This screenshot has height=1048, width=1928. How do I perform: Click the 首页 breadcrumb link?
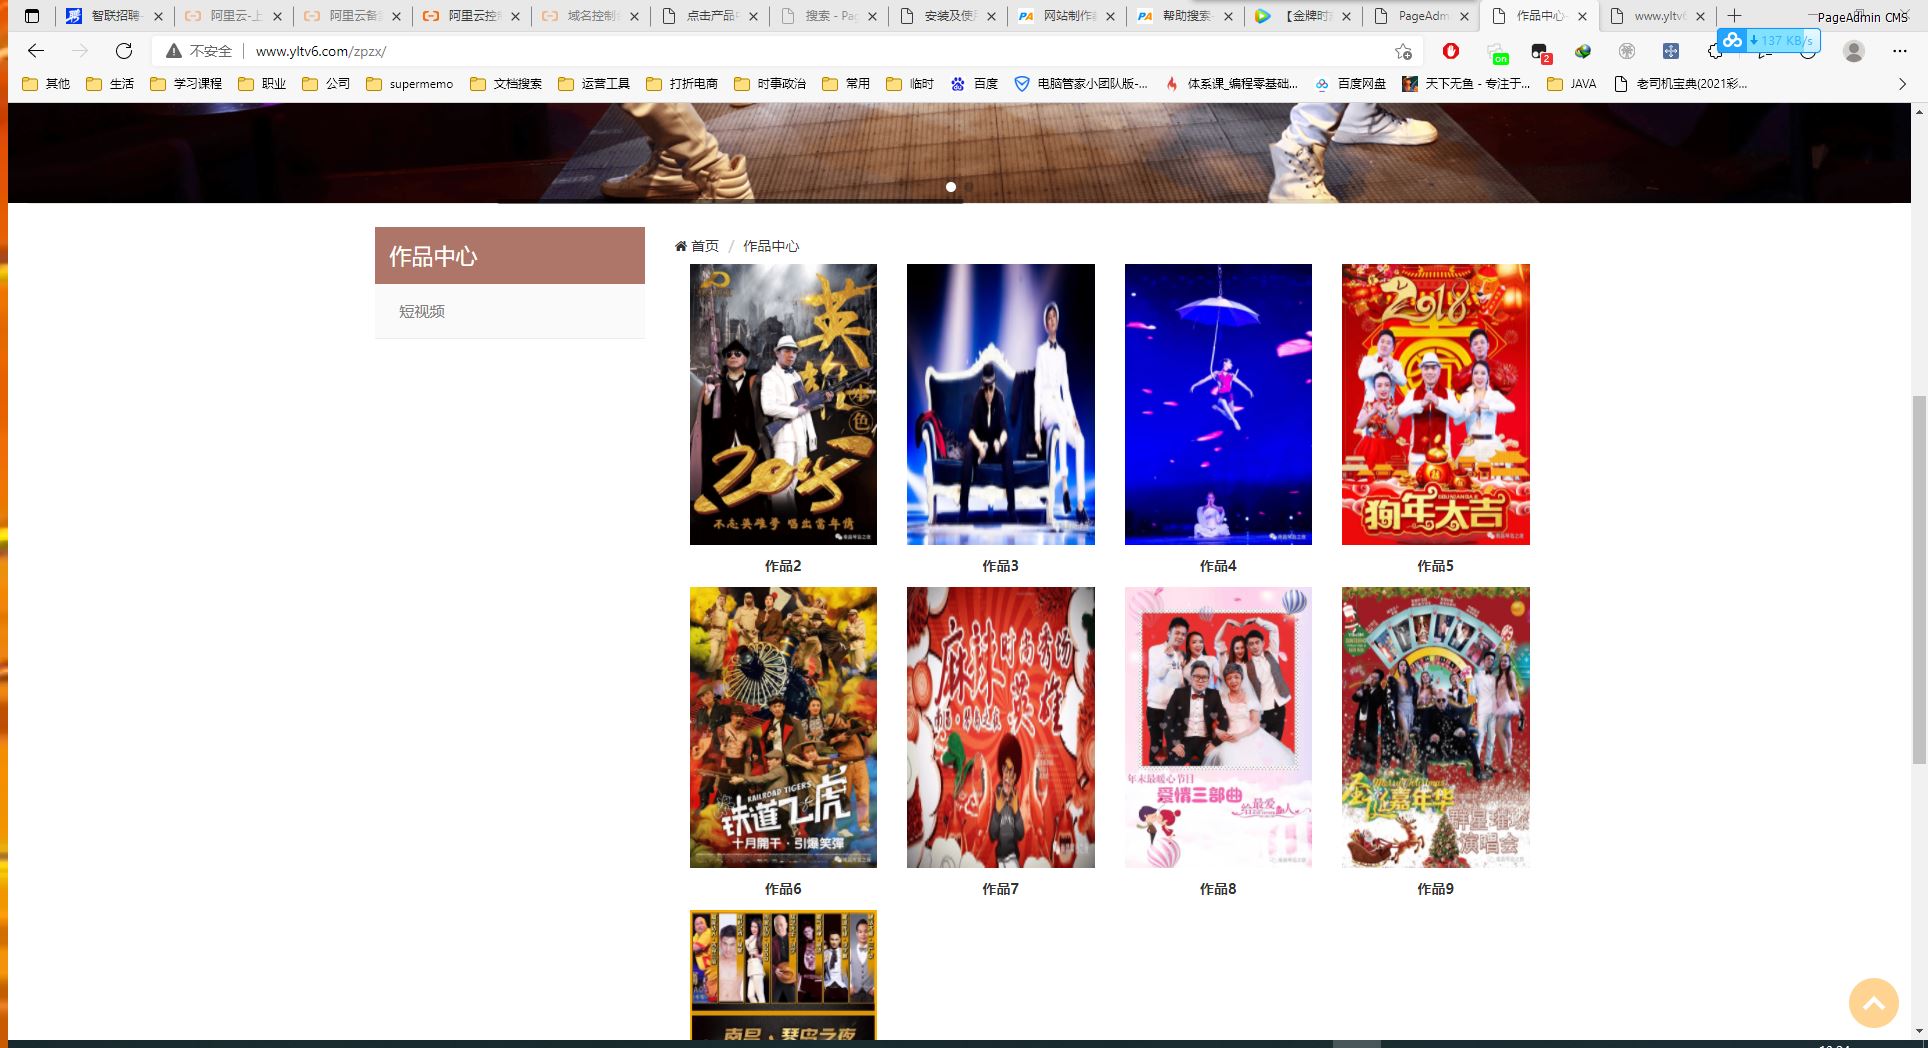pos(705,246)
